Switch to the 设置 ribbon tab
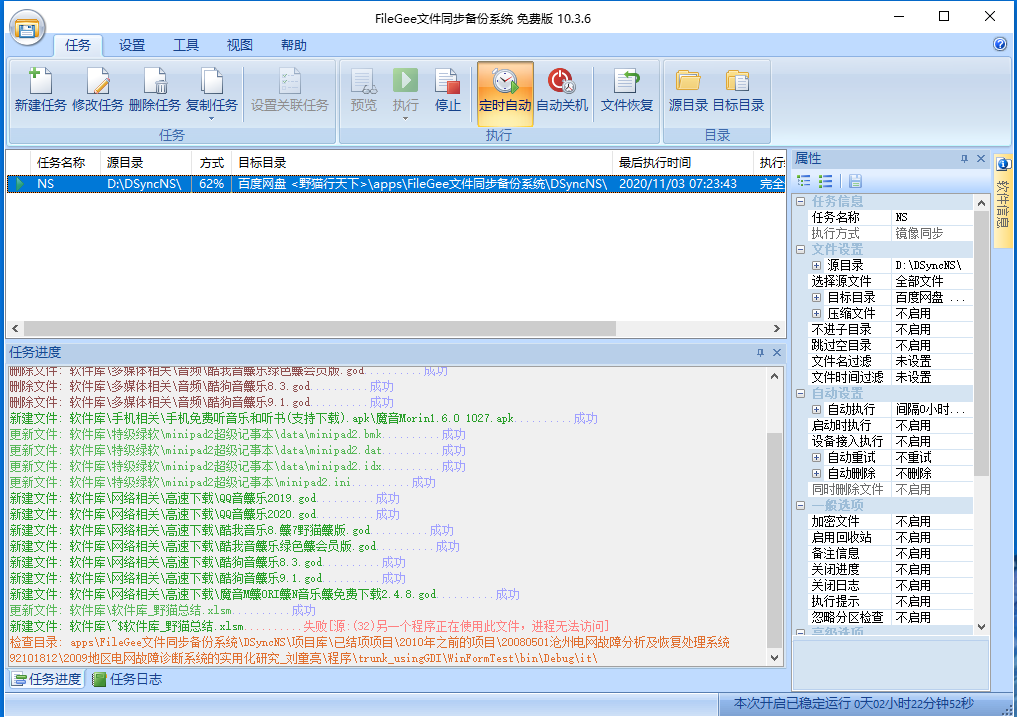 point(132,45)
